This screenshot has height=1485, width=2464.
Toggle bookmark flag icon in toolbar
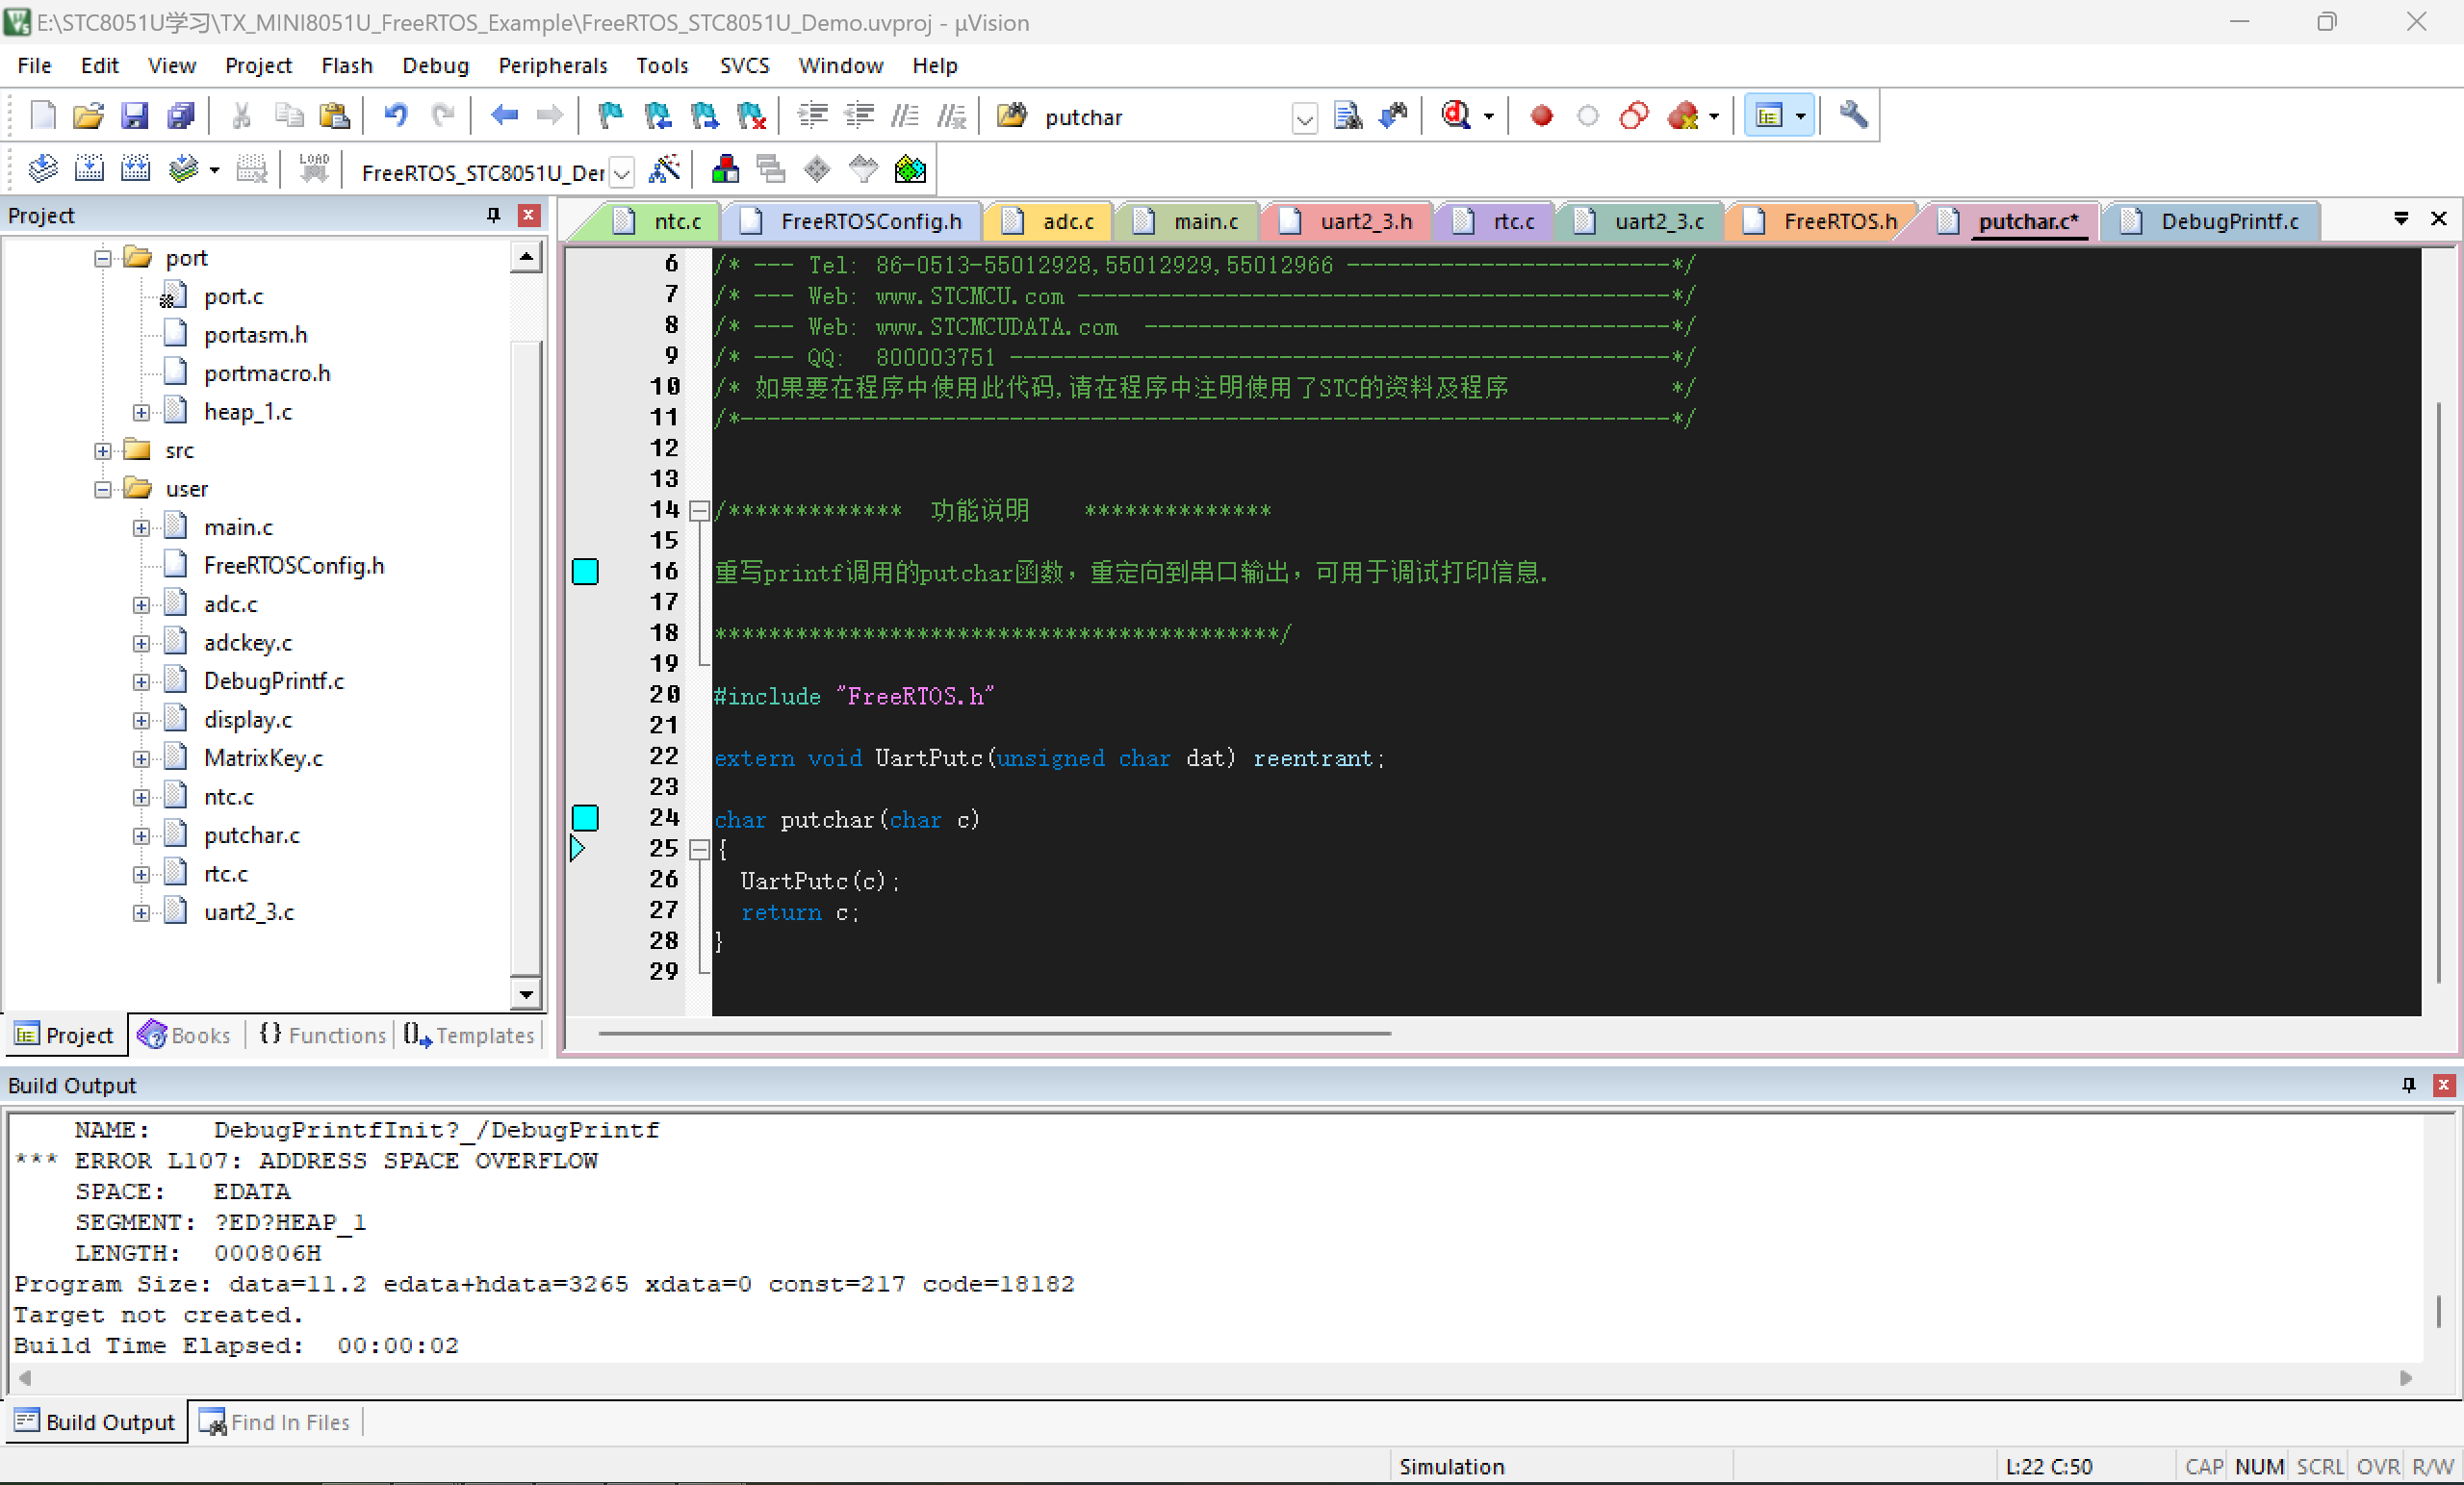tap(609, 116)
